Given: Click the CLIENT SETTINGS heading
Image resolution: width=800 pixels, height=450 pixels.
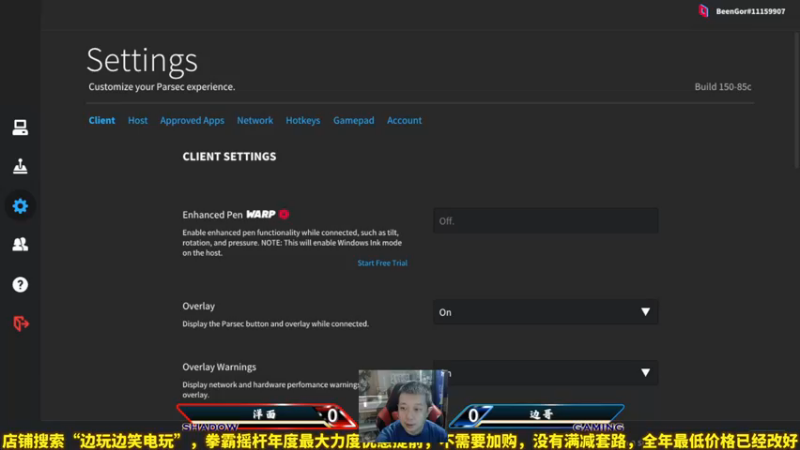Looking at the screenshot, I should [230, 157].
